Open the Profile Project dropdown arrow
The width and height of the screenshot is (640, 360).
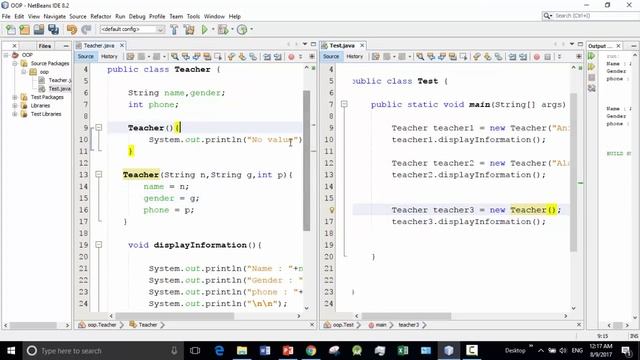click(x=251, y=29)
